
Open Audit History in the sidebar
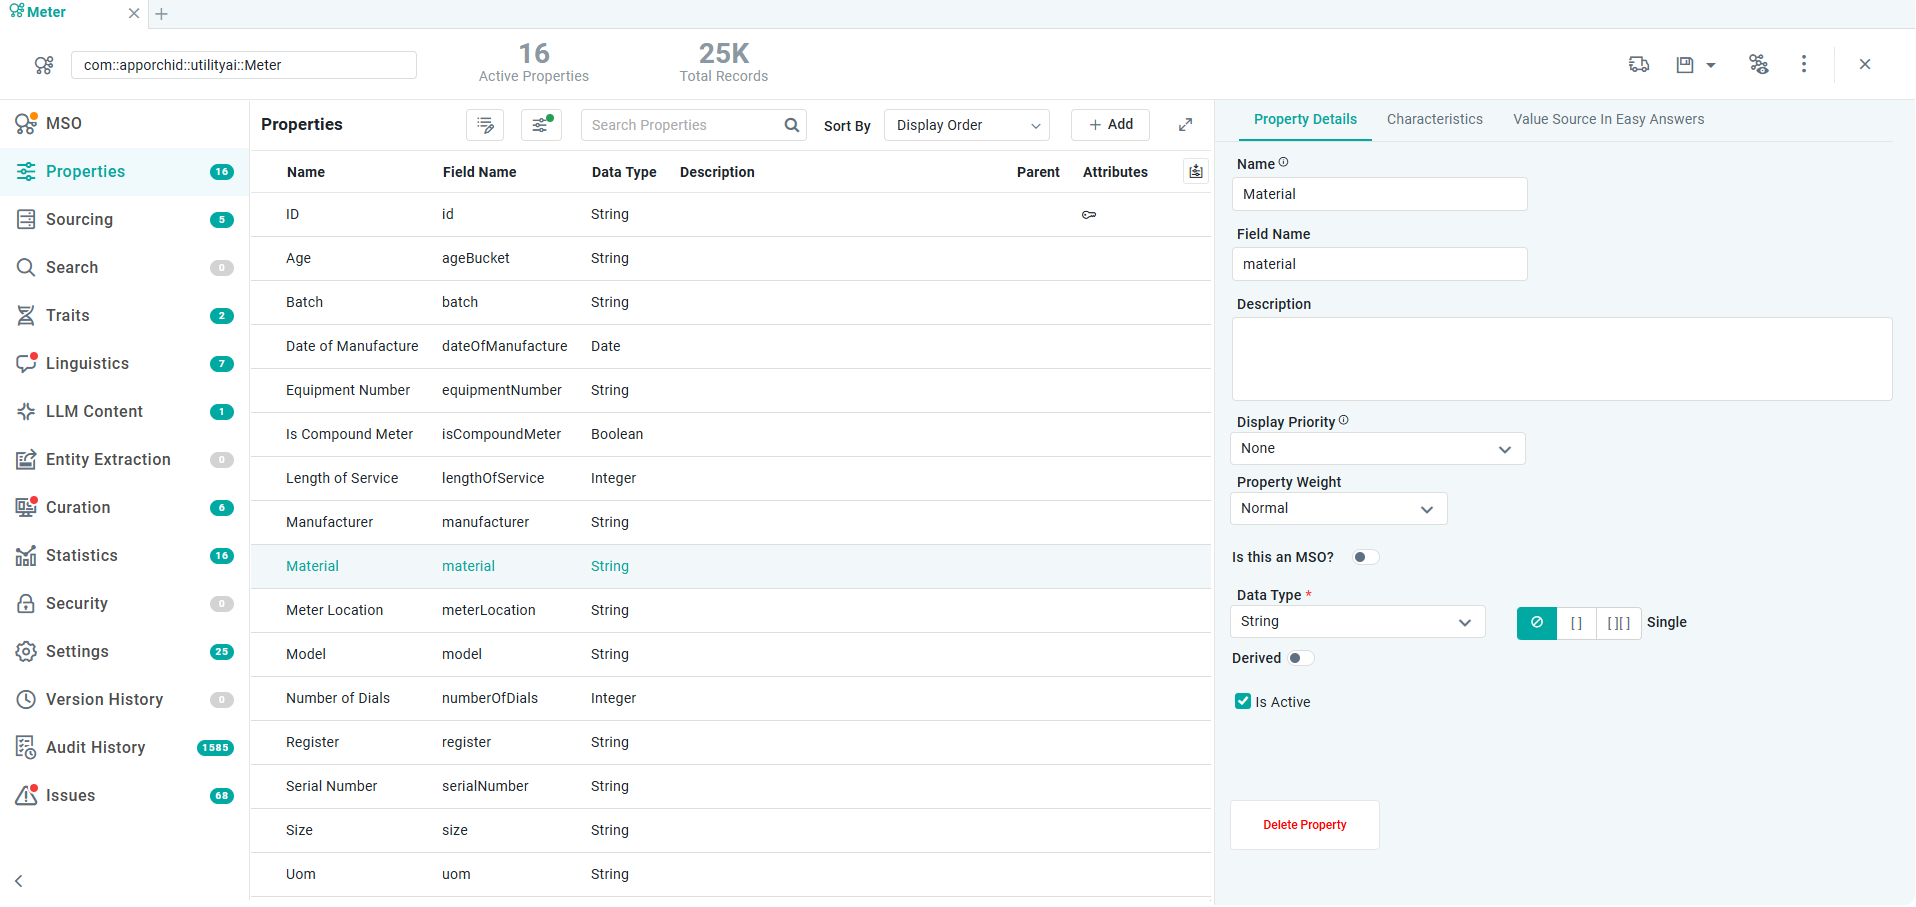tap(95, 748)
